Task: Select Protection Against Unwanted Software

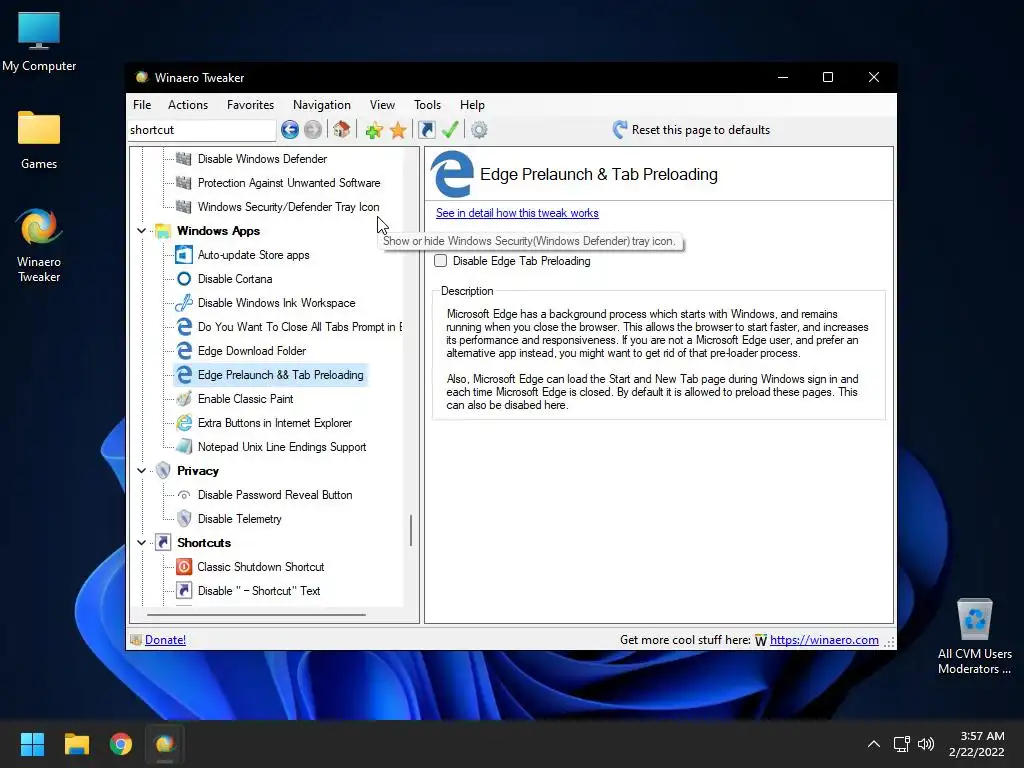Action: click(289, 183)
